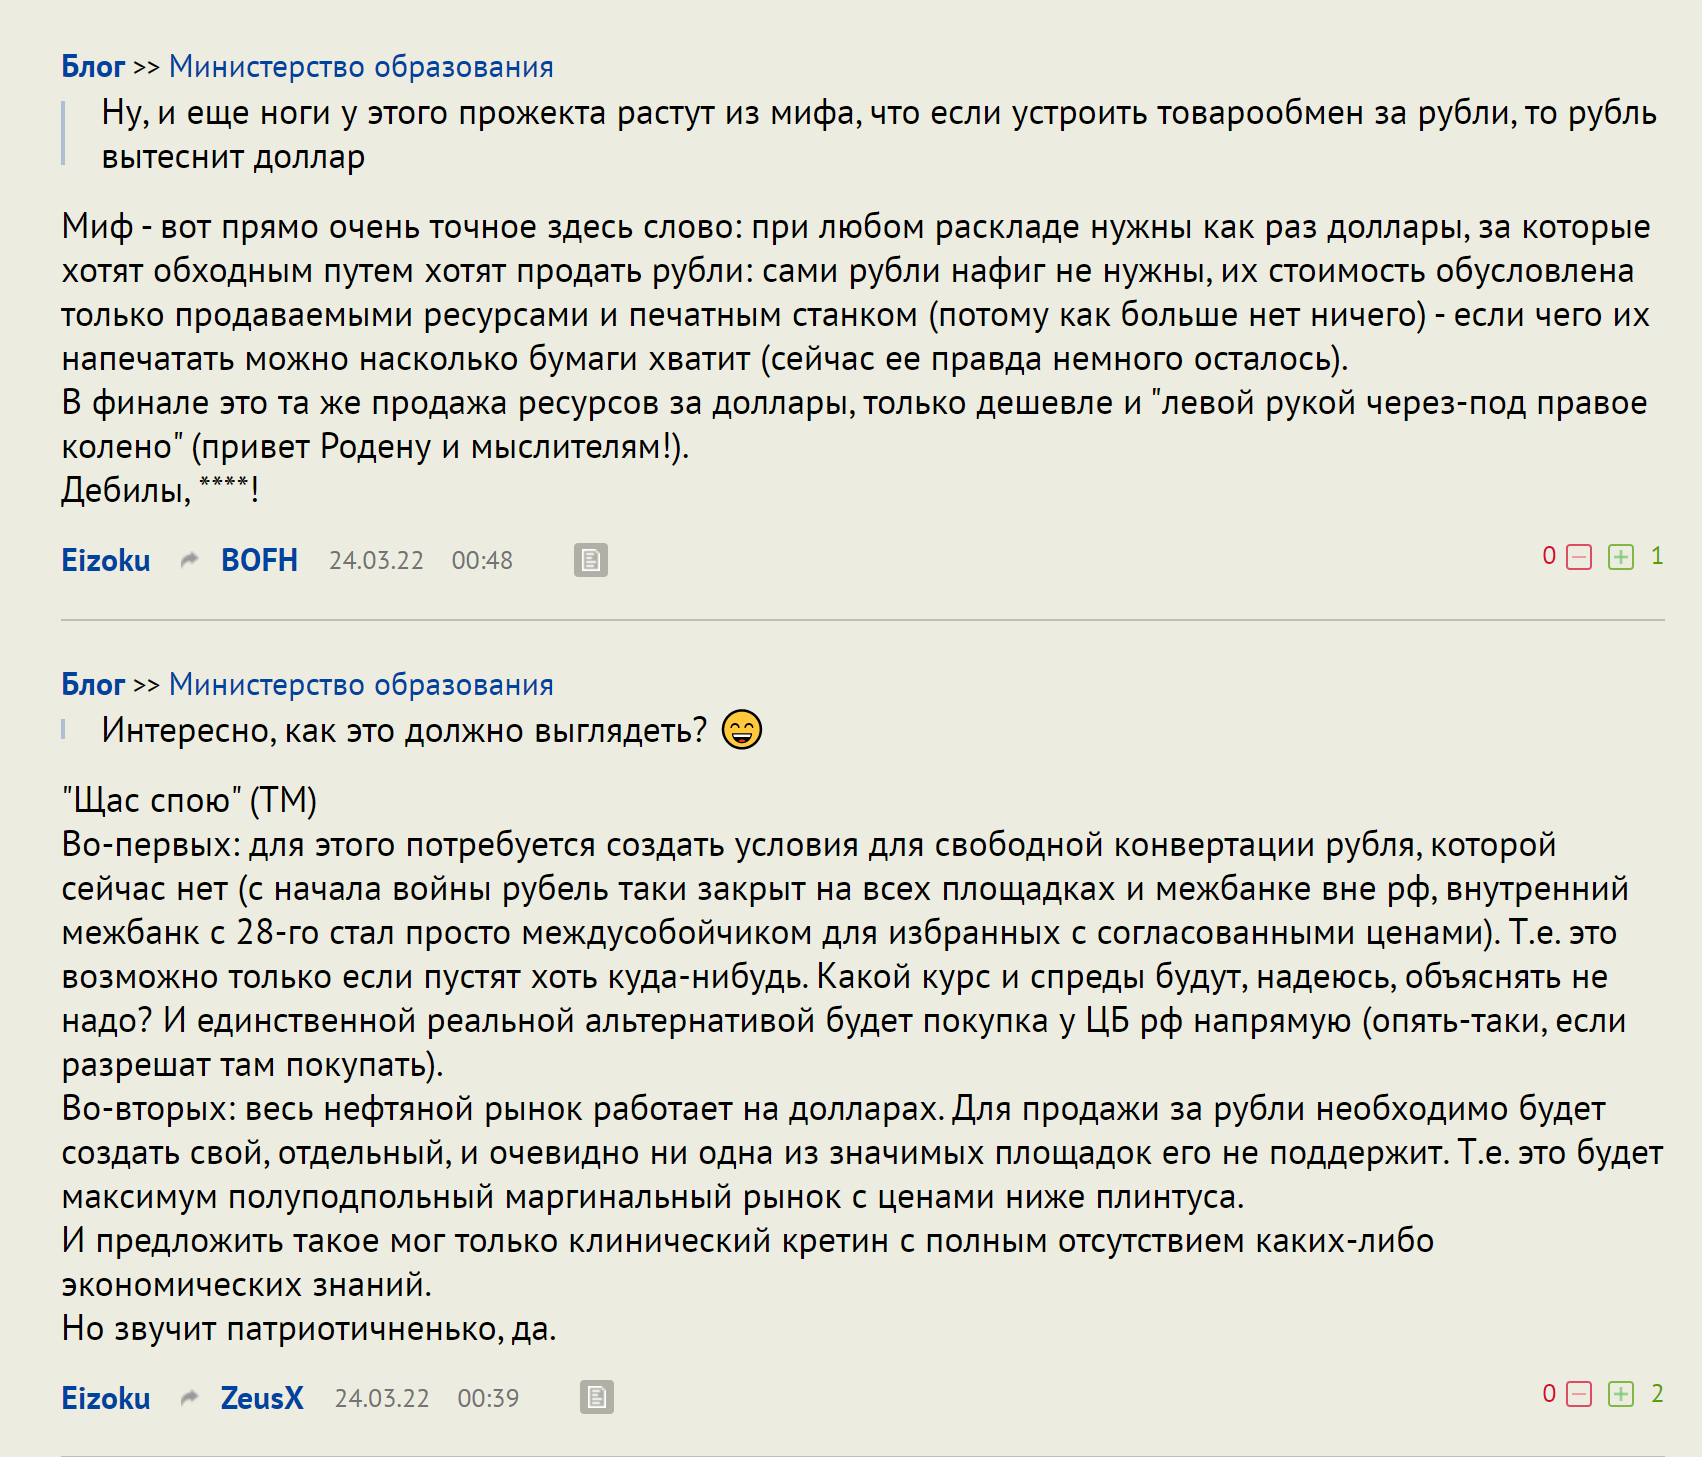Open Eizoku's profile from the second comment
The width and height of the screenshot is (1702, 1457).
106,1397
